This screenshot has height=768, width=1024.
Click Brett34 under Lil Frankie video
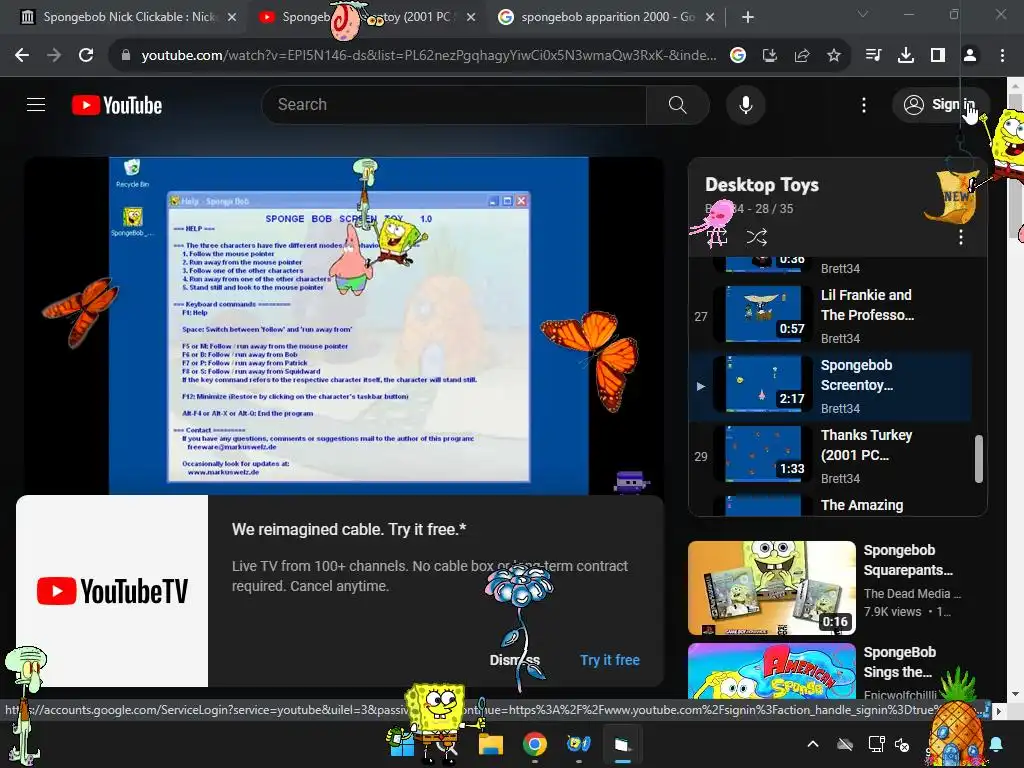click(840, 339)
